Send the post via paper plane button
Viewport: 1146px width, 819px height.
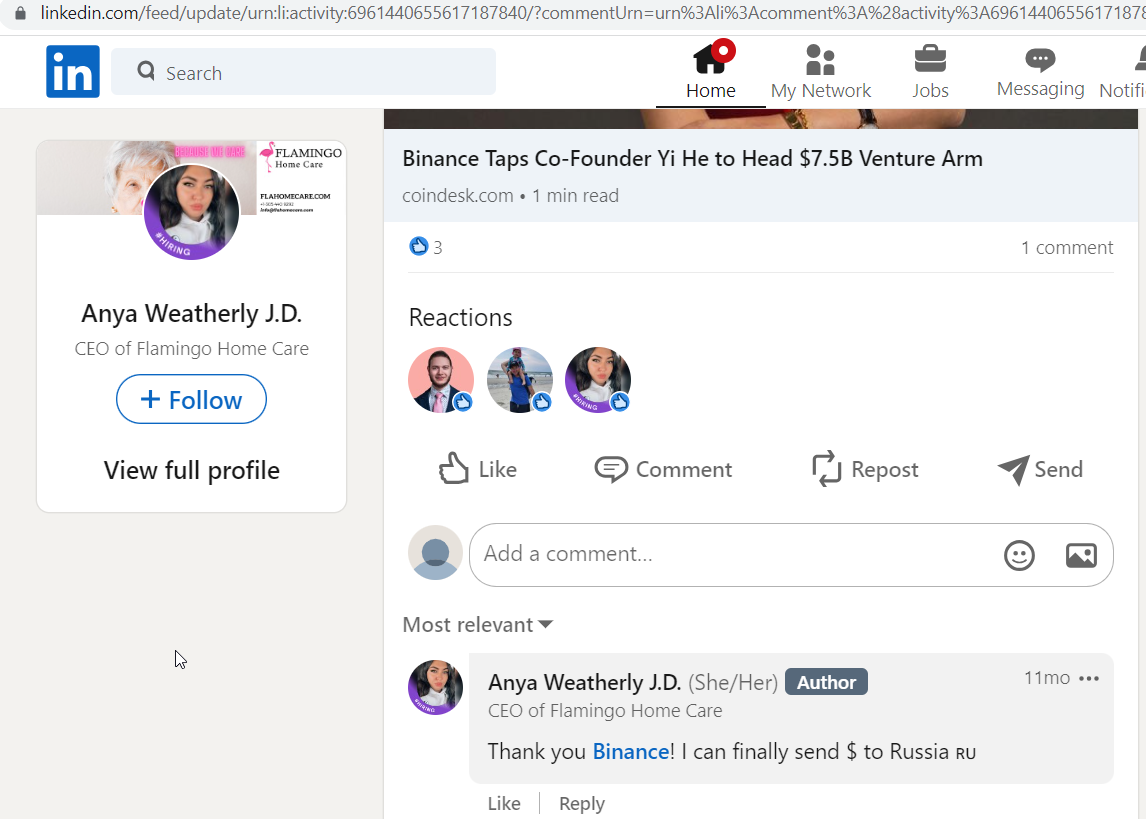(1040, 469)
